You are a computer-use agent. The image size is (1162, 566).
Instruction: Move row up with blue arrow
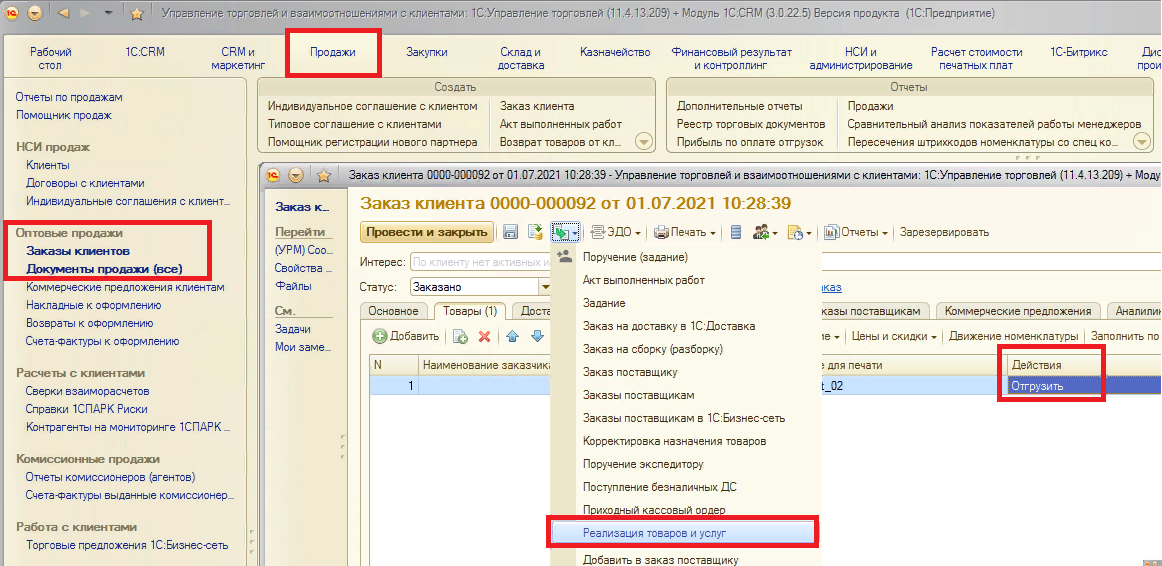click(513, 337)
